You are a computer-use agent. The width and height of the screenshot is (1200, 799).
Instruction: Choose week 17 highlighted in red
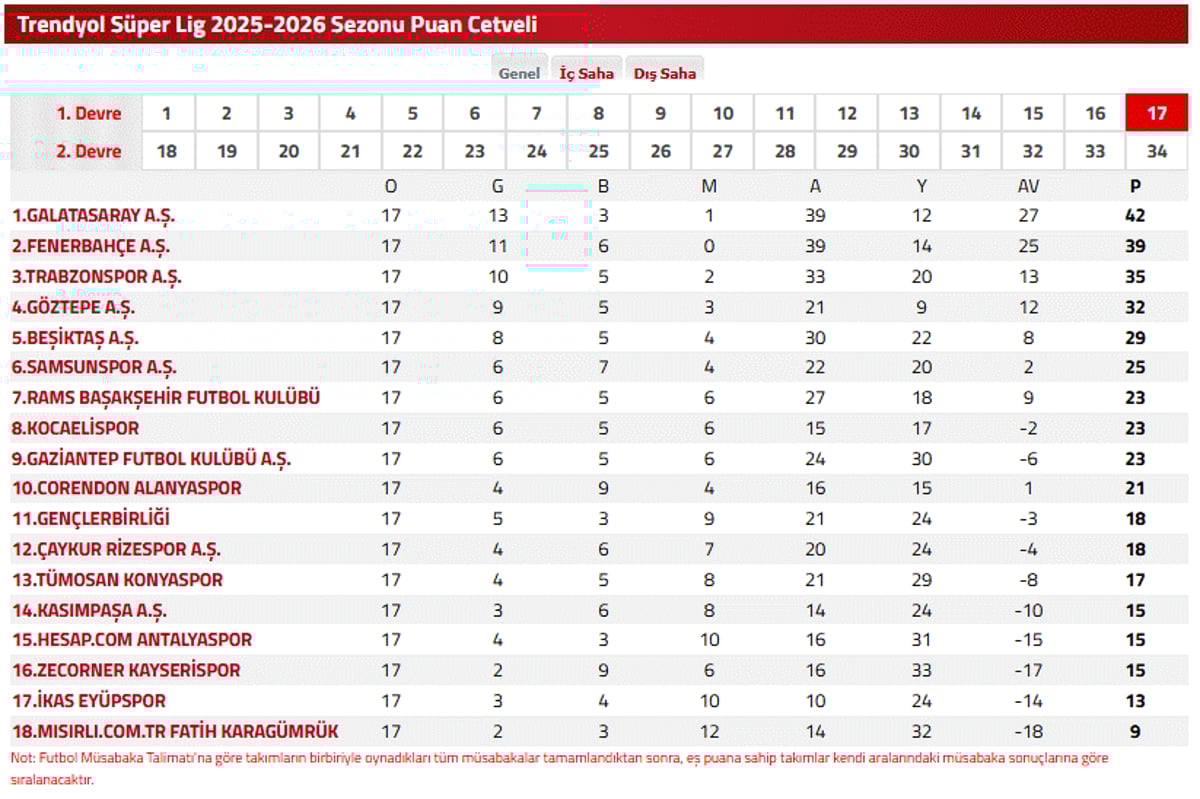pos(1157,113)
